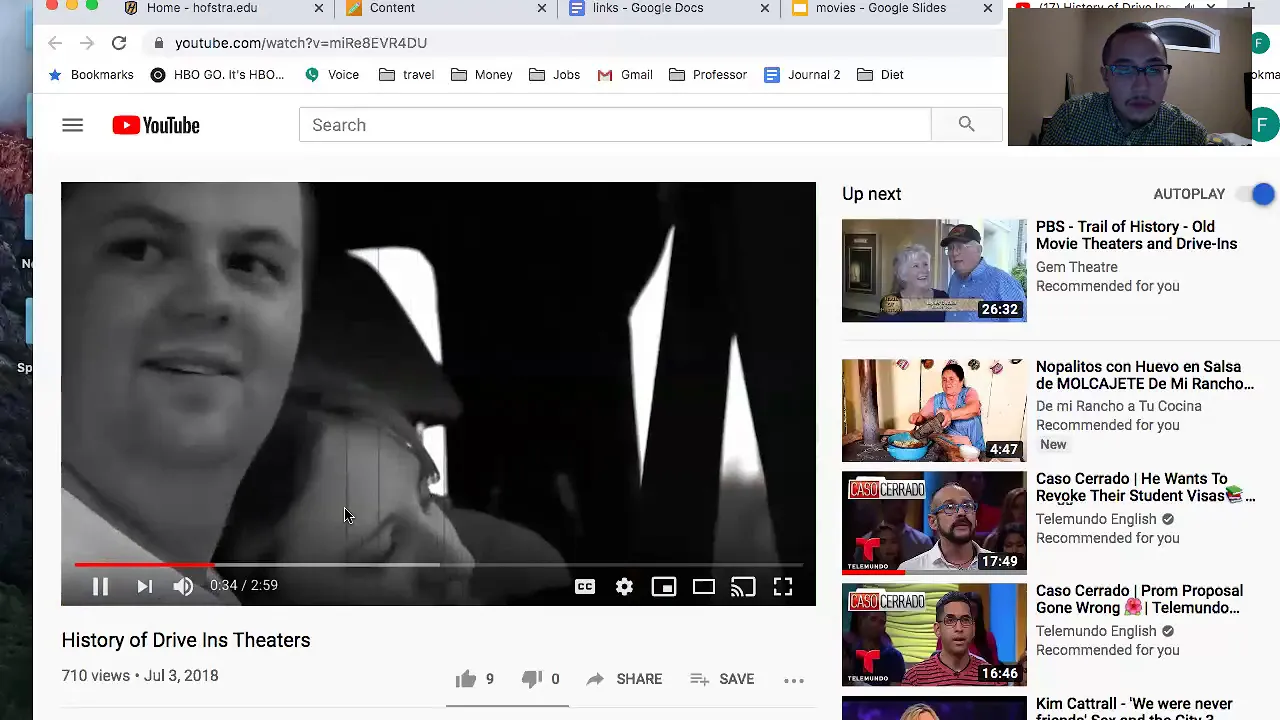Switch to movies - Google Slides tab
The height and width of the screenshot is (720, 1280).
(x=880, y=8)
